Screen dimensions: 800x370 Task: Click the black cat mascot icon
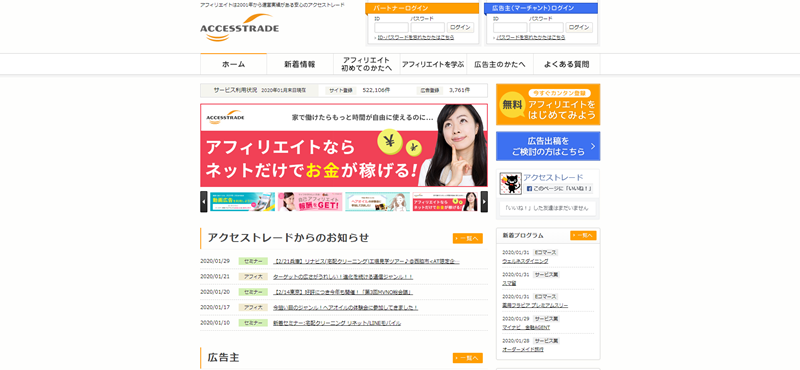click(x=511, y=184)
